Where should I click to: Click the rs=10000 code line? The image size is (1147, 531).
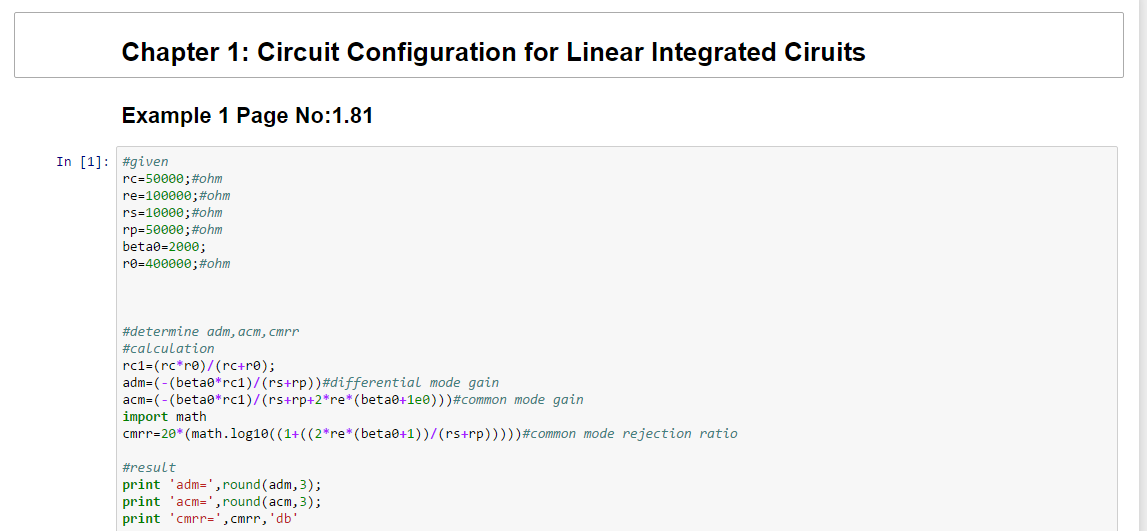click(172, 213)
